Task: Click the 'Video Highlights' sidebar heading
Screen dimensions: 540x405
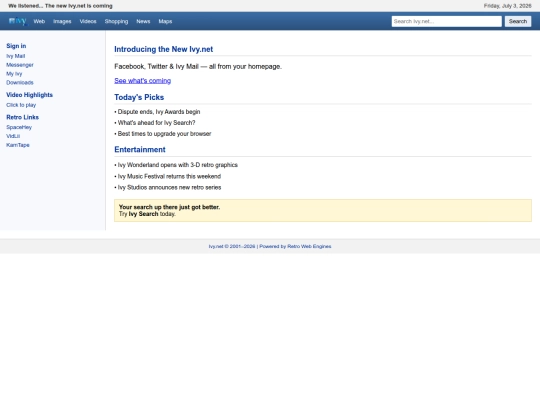Action: 30,95
